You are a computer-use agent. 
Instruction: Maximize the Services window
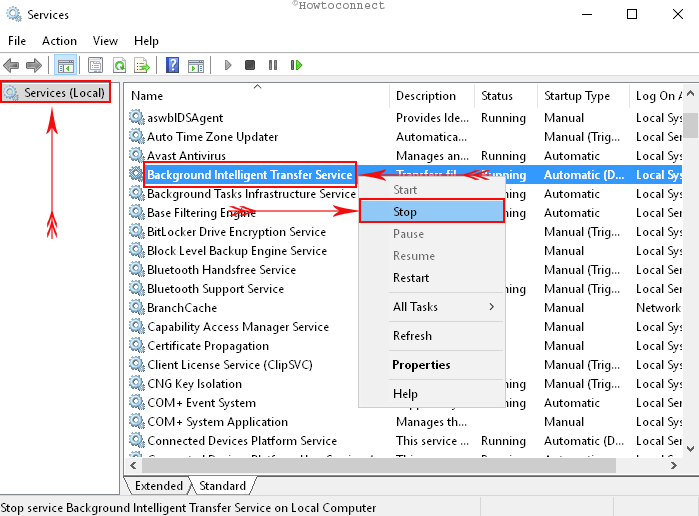pyautogui.click(x=632, y=14)
